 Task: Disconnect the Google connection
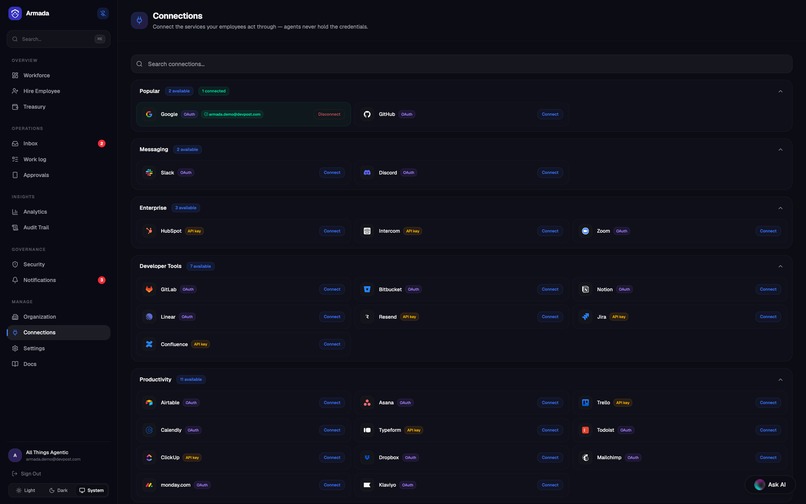[329, 114]
